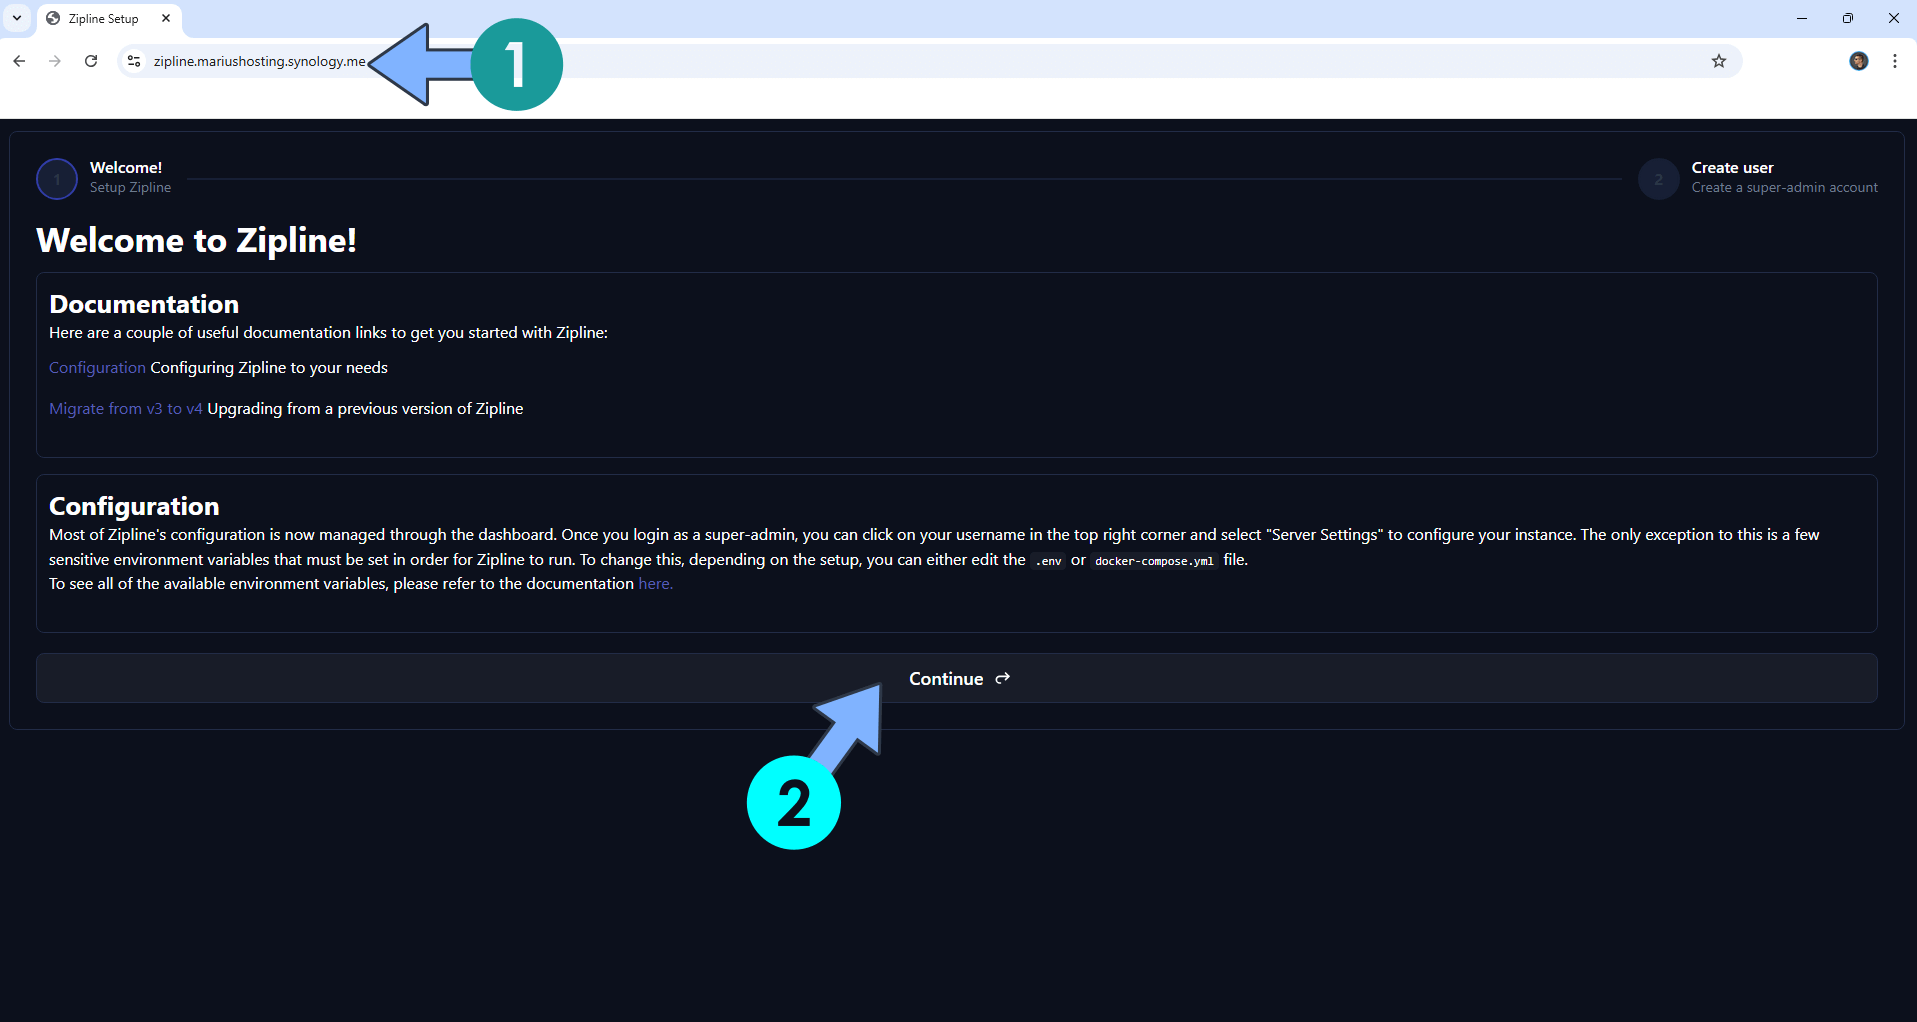Click the Welcome! Setup Zipline step label
This screenshot has width=1917, height=1022.
tap(130, 177)
